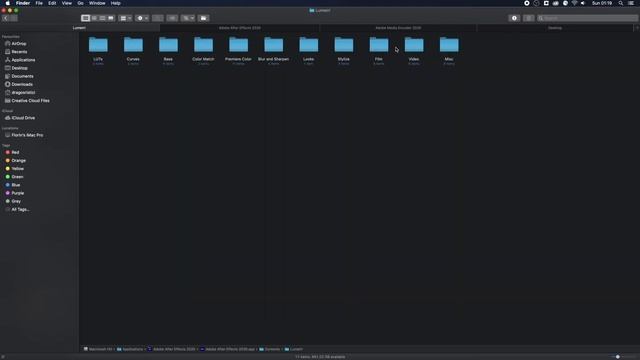Open the File menu
This screenshot has height=360, width=640.
point(39,3)
